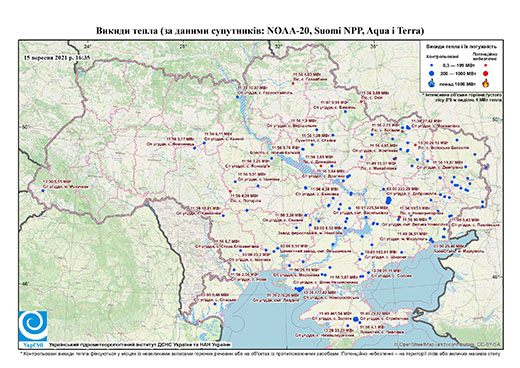Click the small blue dot legend symbol

432,65
